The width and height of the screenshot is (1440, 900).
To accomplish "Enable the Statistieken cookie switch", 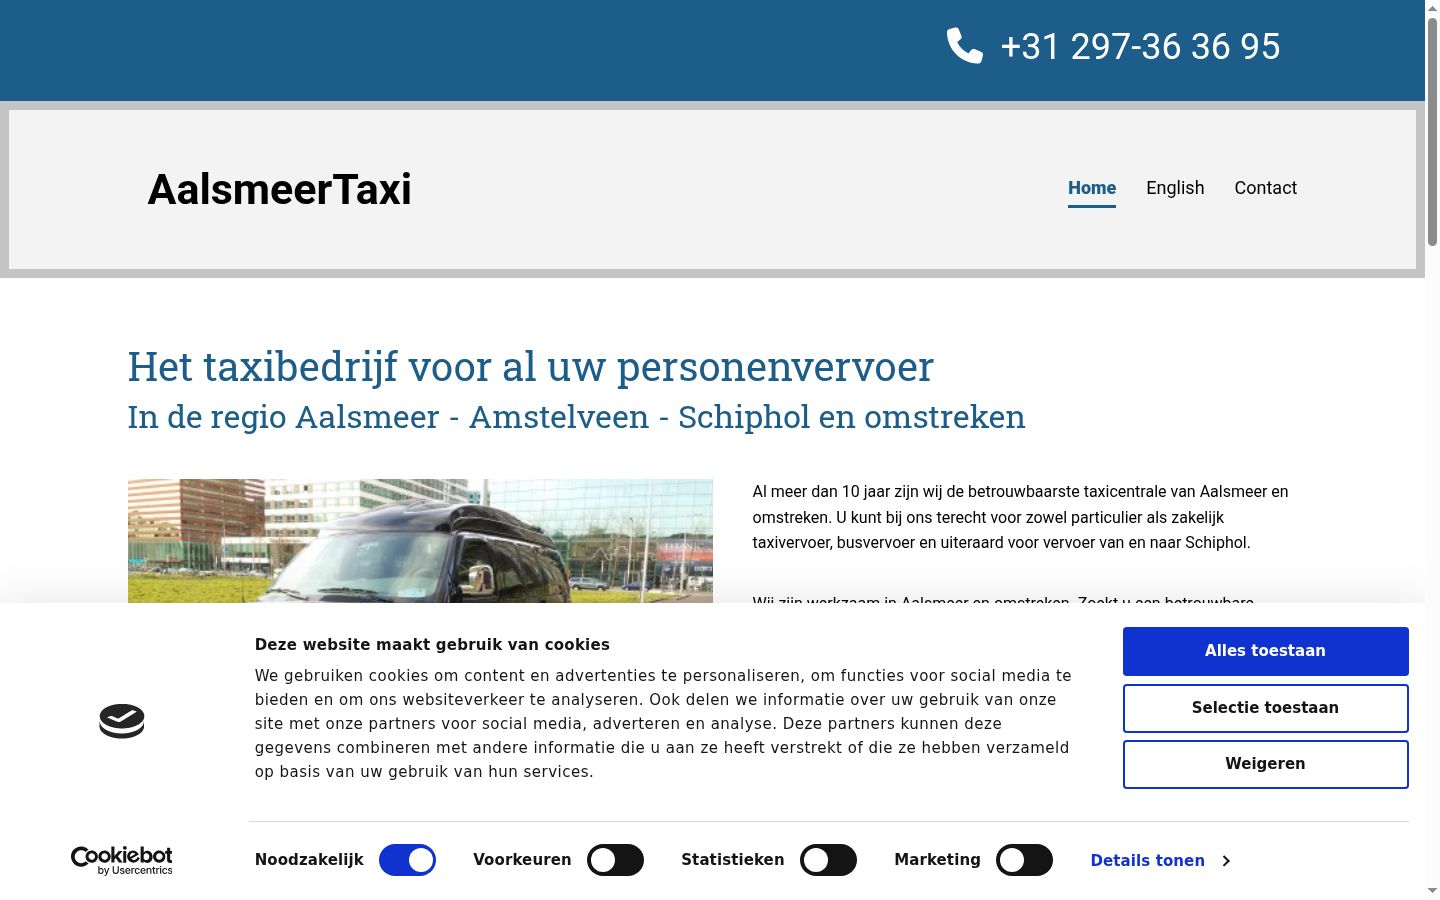I will [828, 860].
